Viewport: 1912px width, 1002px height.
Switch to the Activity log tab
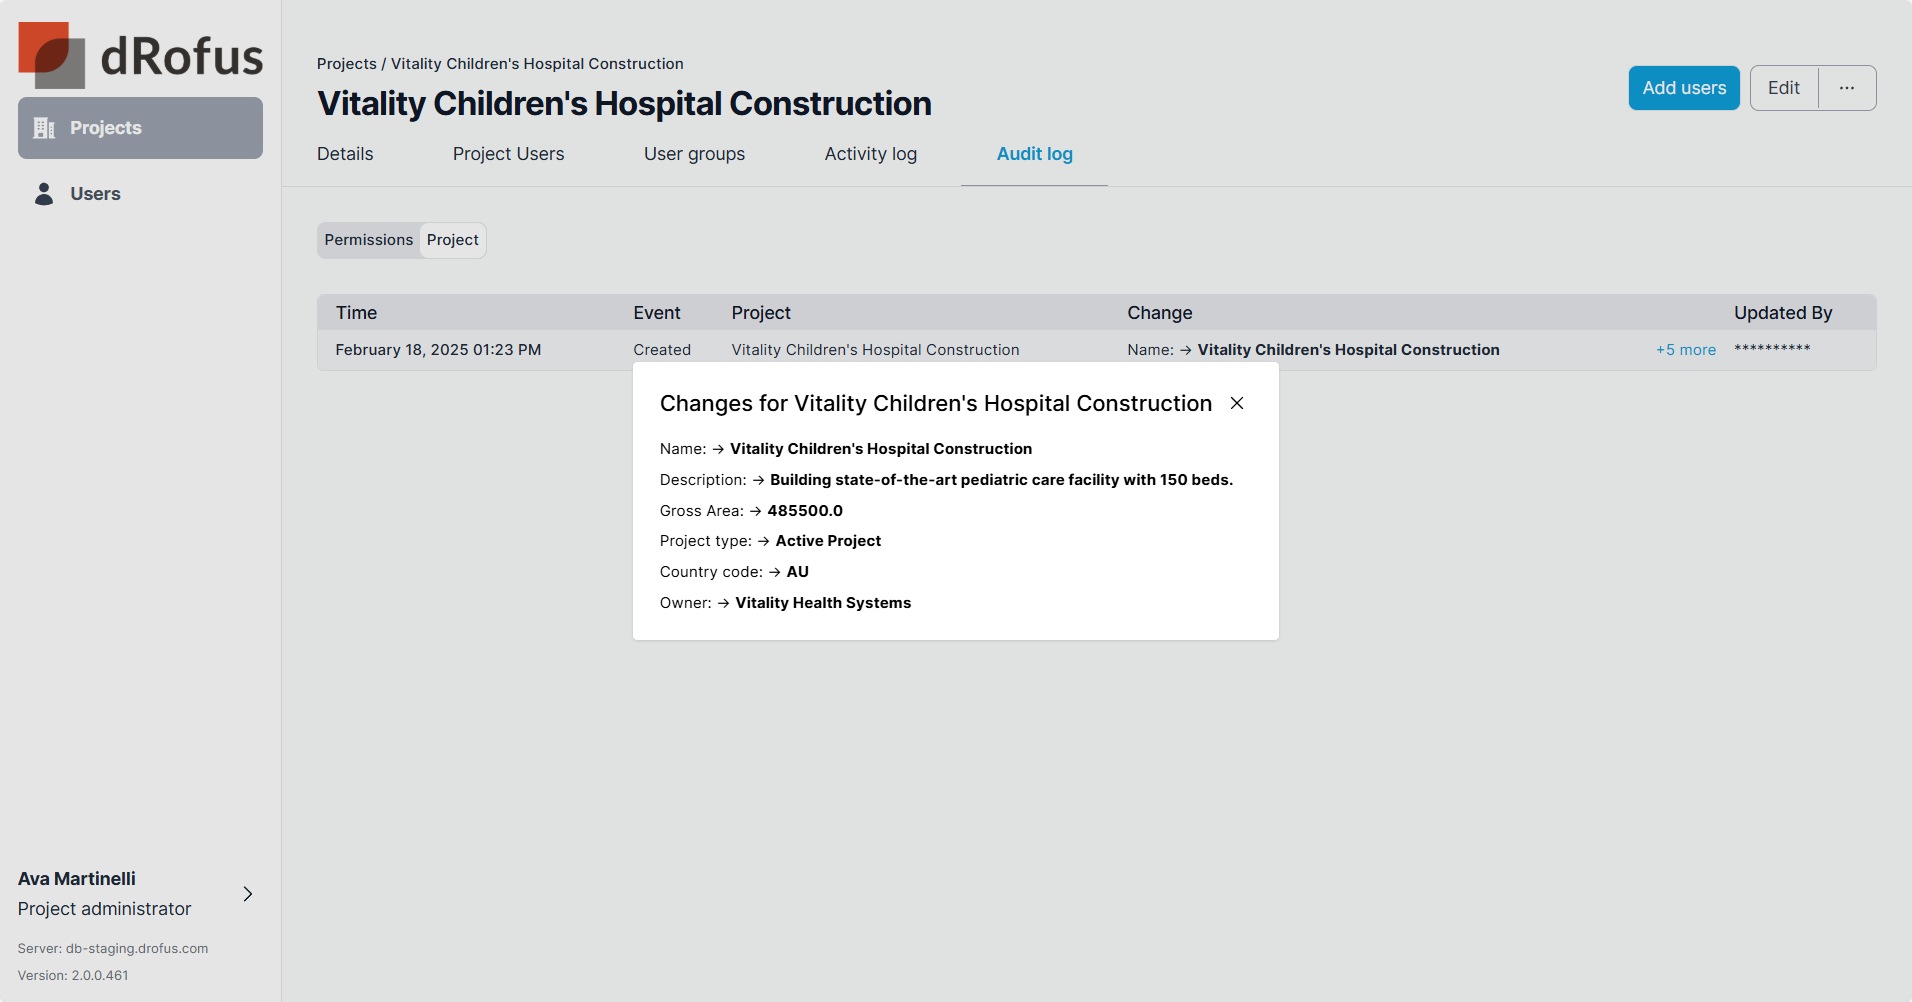(870, 154)
